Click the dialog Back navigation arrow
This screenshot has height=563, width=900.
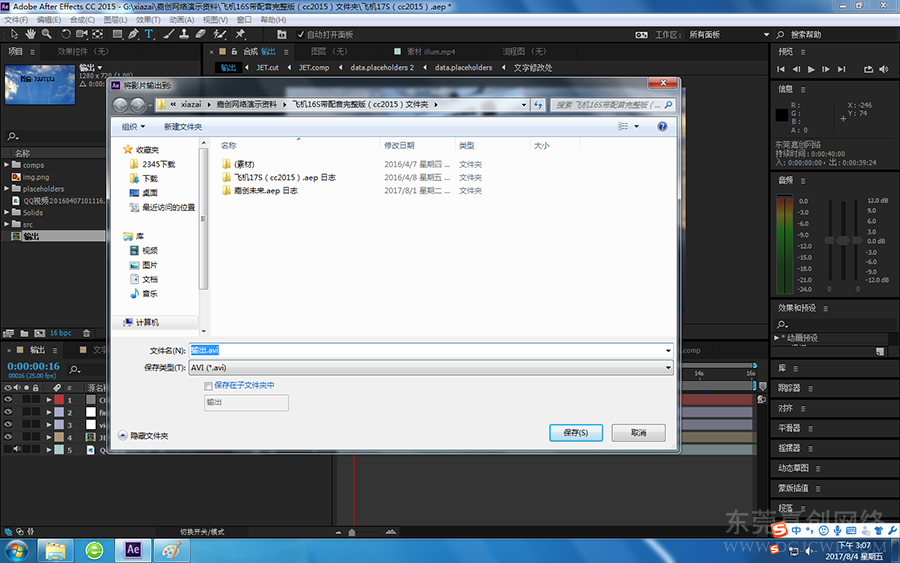(120, 105)
